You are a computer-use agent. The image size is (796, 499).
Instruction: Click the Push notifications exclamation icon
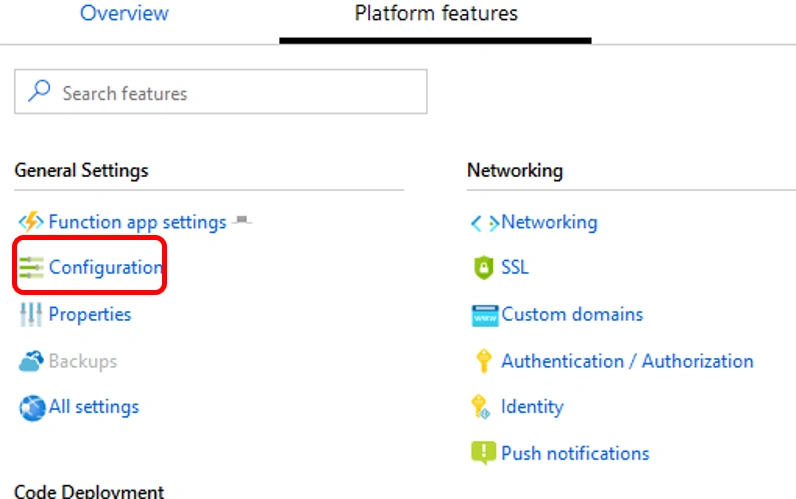484,452
